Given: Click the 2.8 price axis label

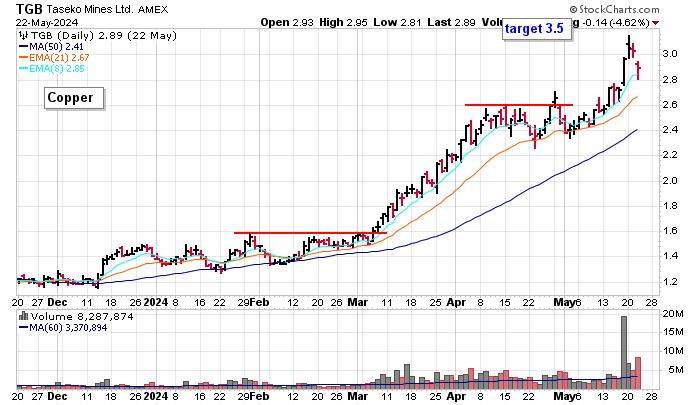Looking at the screenshot, I should click(670, 79).
